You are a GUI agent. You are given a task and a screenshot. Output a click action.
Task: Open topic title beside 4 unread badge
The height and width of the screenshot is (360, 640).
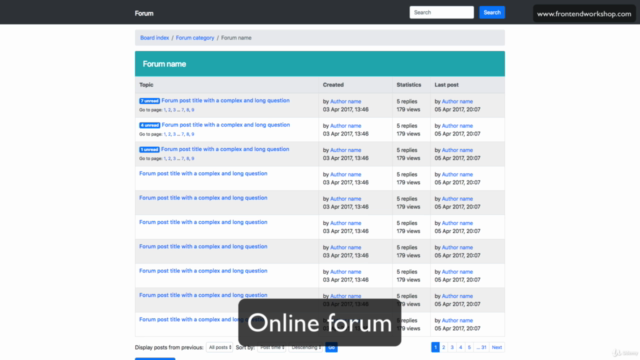pos(226,125)
